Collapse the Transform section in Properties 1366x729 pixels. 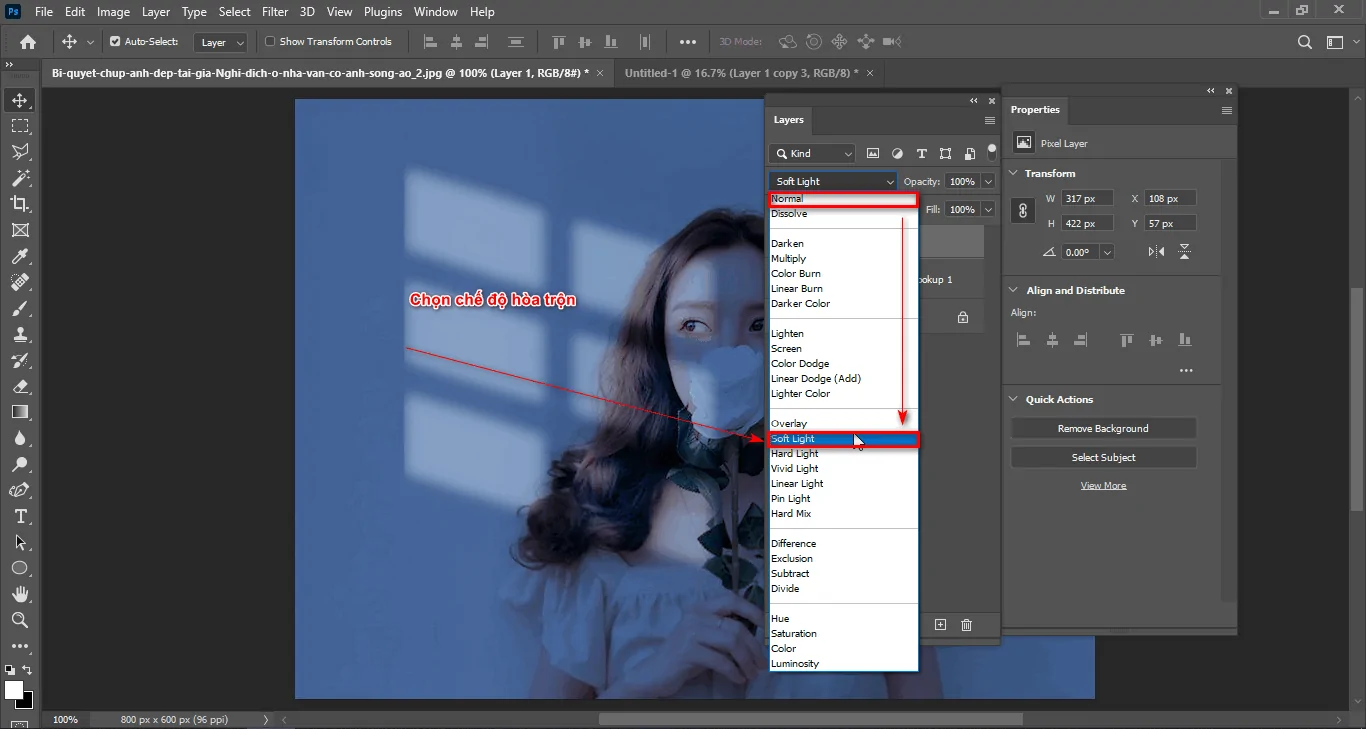pyautogui.click(x=1013, y=173)
